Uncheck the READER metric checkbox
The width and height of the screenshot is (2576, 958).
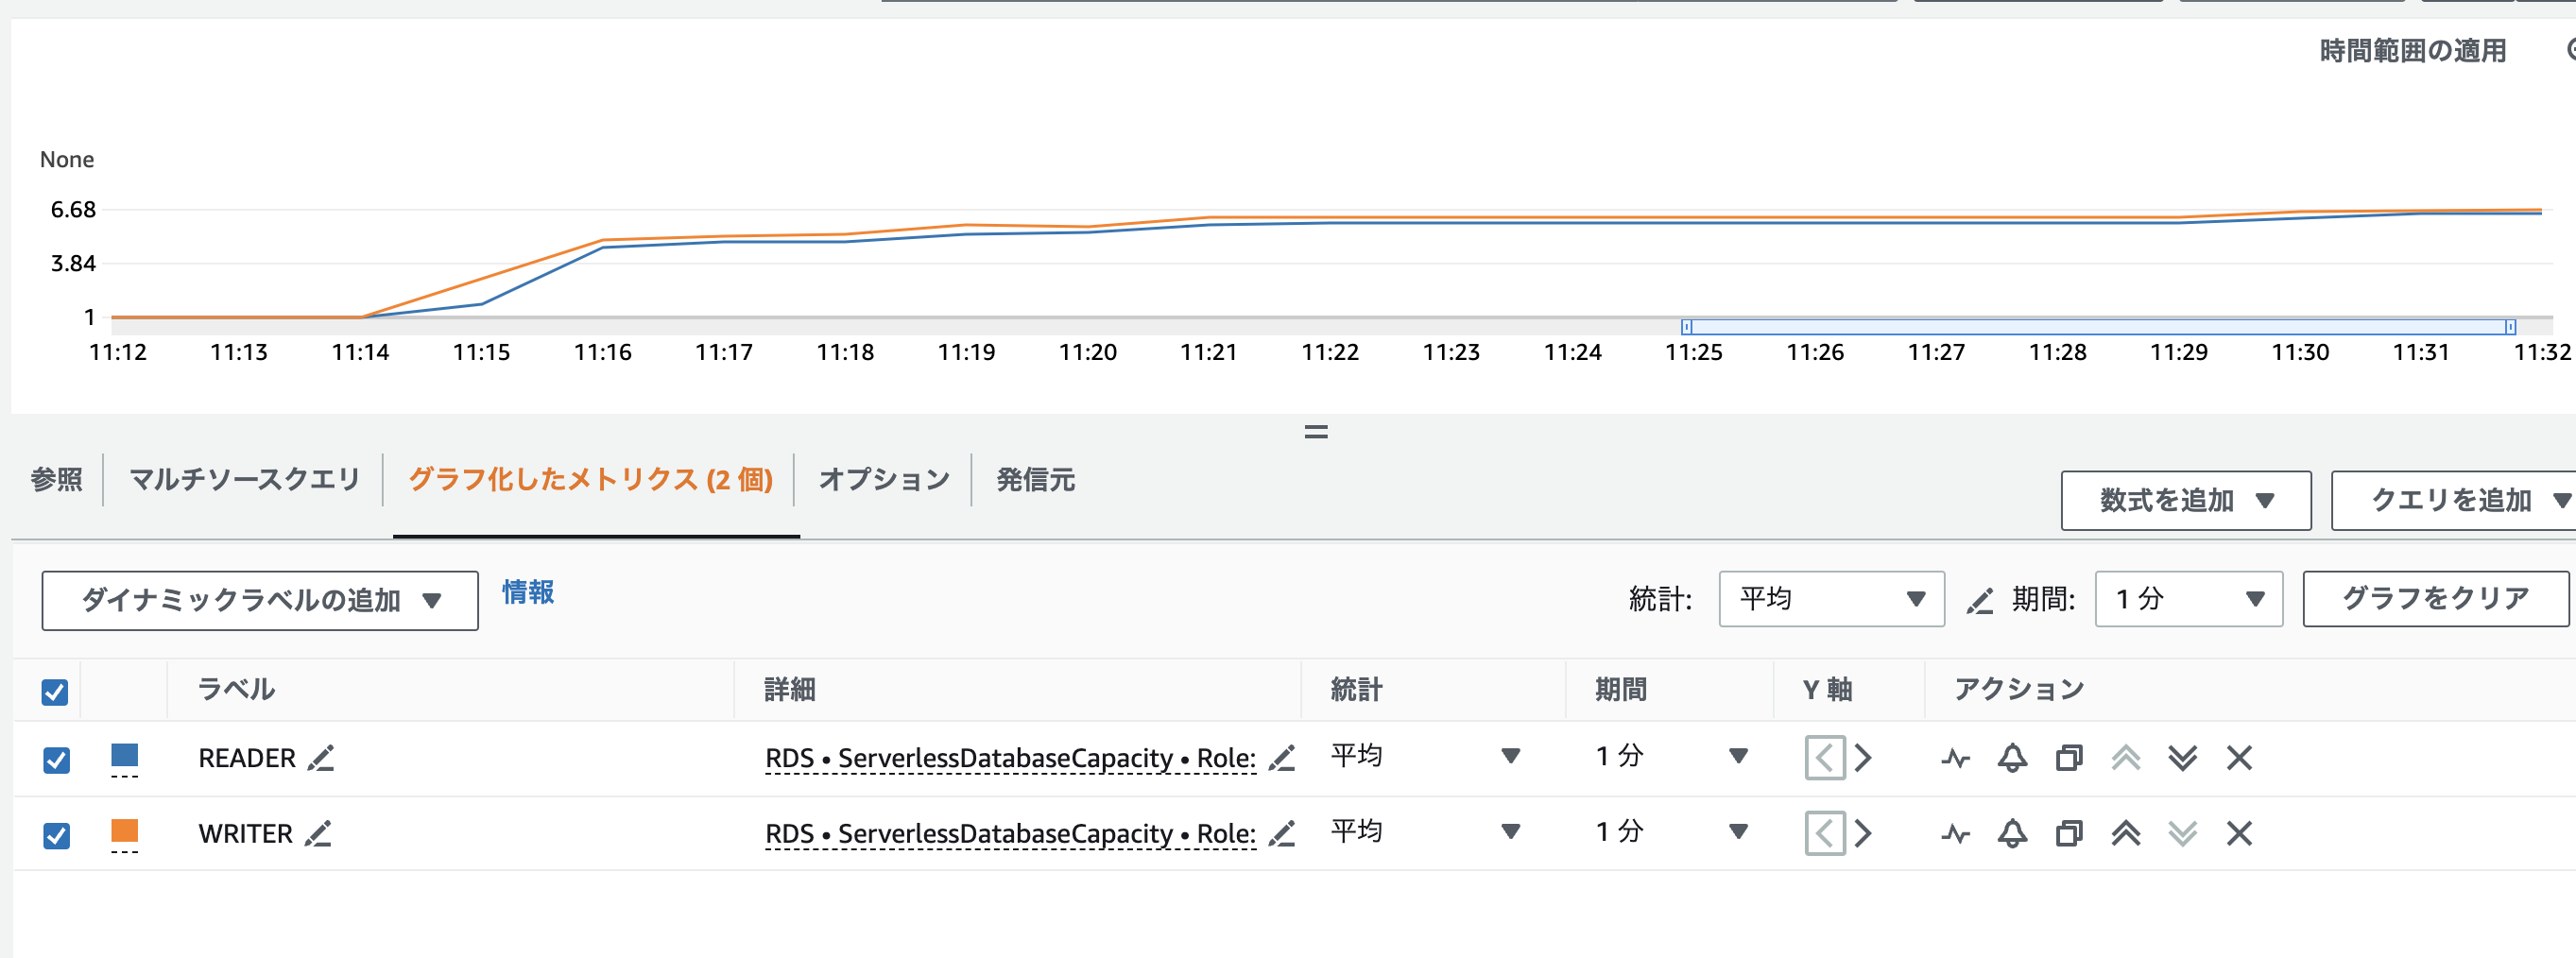pyautogui.click(x=57, y=760)
